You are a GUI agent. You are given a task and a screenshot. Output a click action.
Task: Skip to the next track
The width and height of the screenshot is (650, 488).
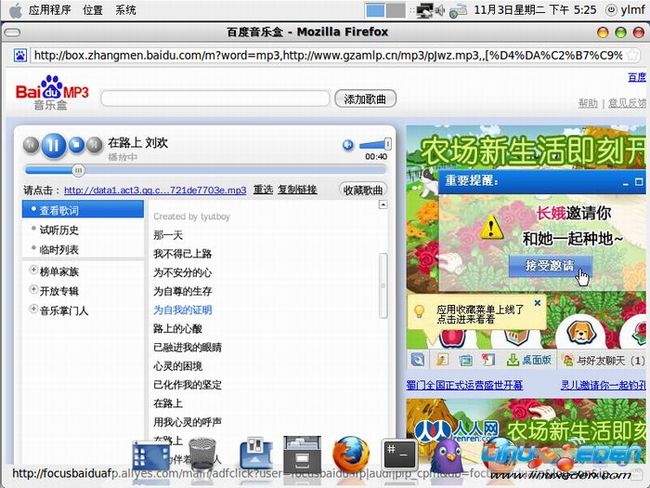95,145
